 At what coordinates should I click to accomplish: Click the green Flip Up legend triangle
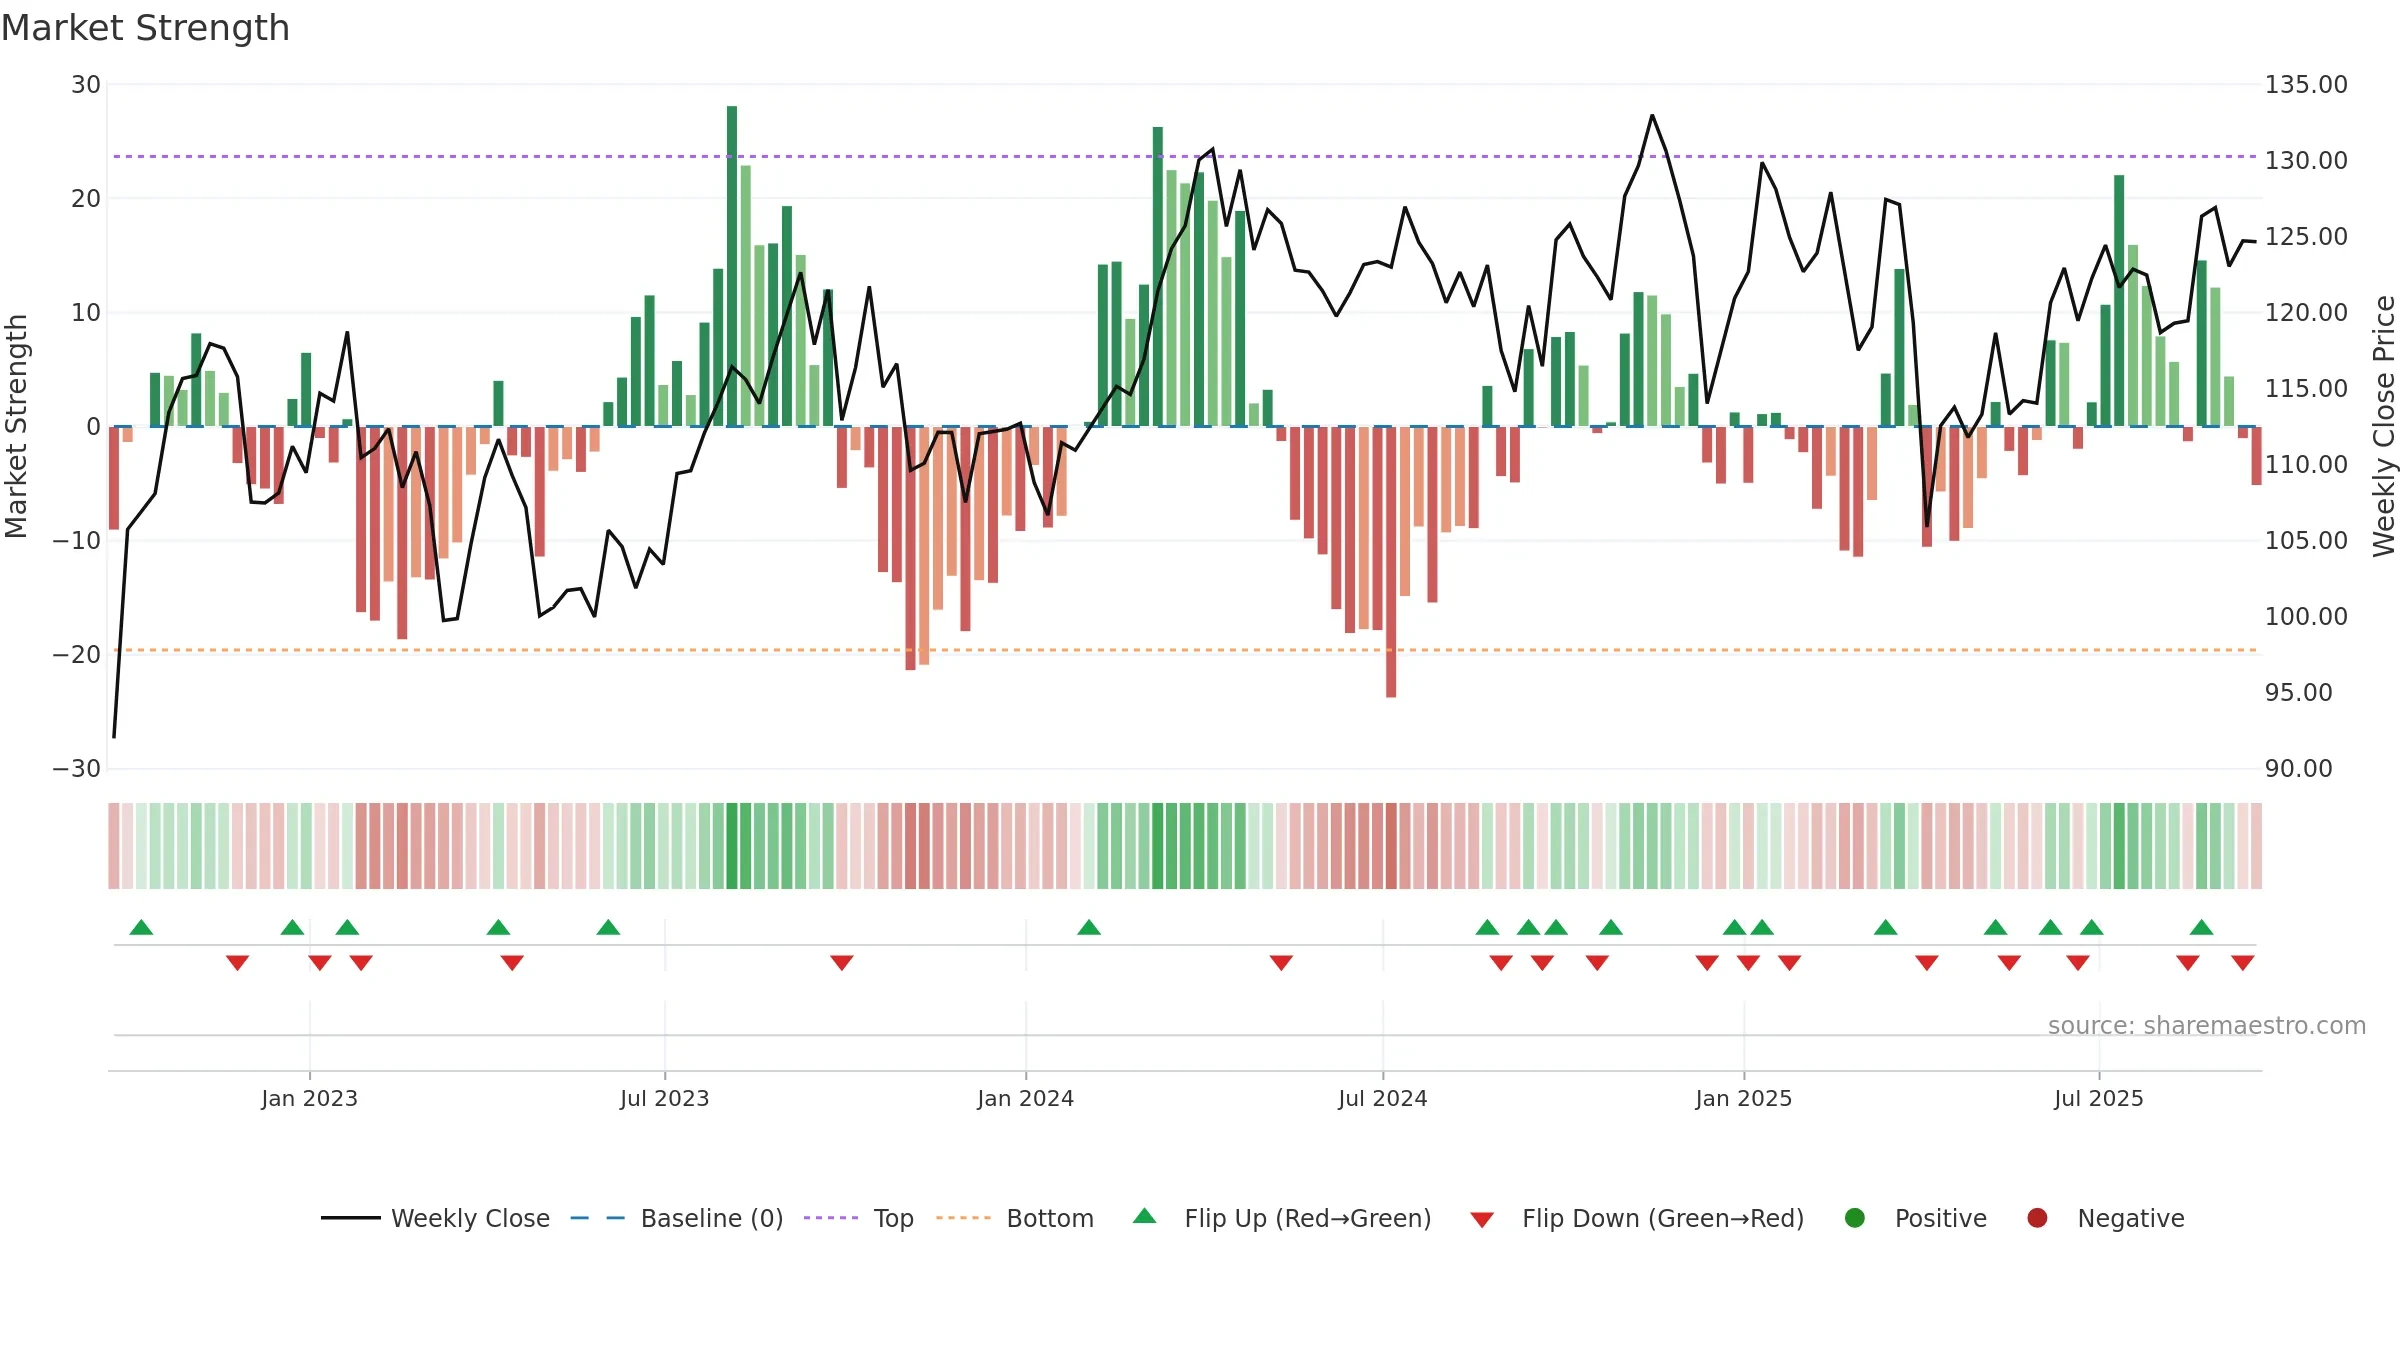pyautogui.click(x=1145, y=1216)
